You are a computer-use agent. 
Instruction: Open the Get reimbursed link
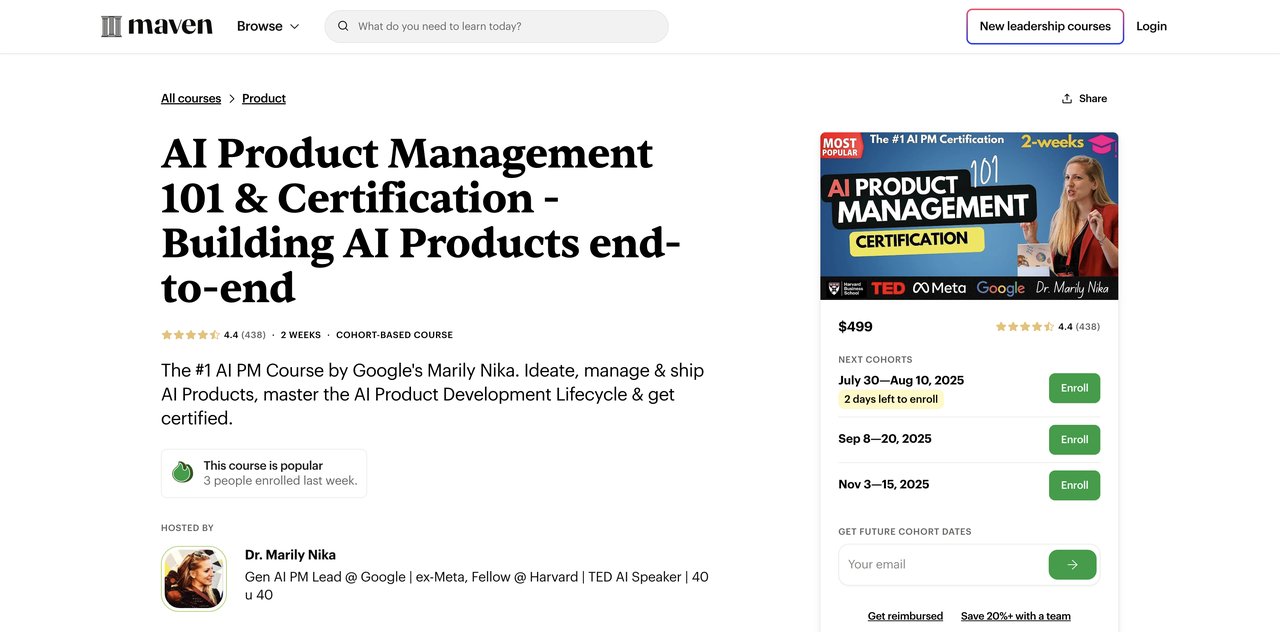pos(905,616)
